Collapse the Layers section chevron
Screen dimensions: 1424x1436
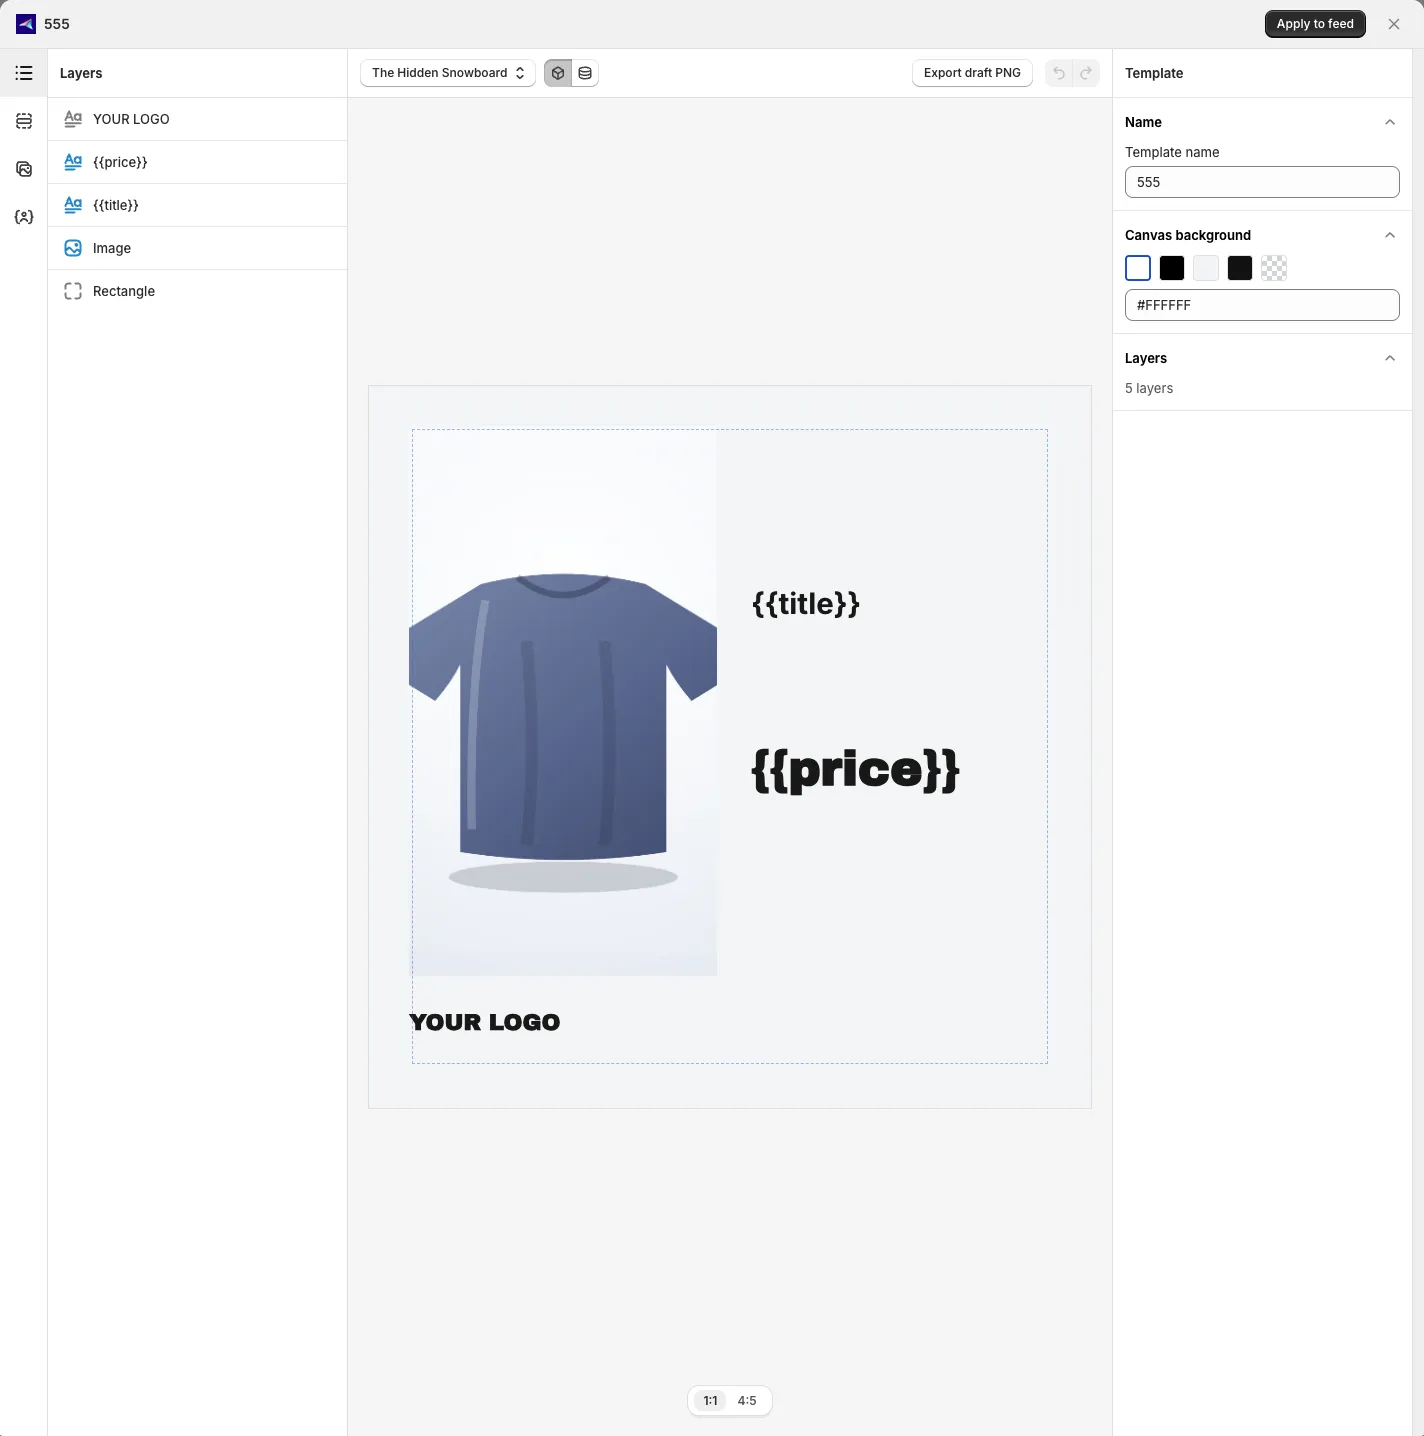click(x=1390, y=358)
